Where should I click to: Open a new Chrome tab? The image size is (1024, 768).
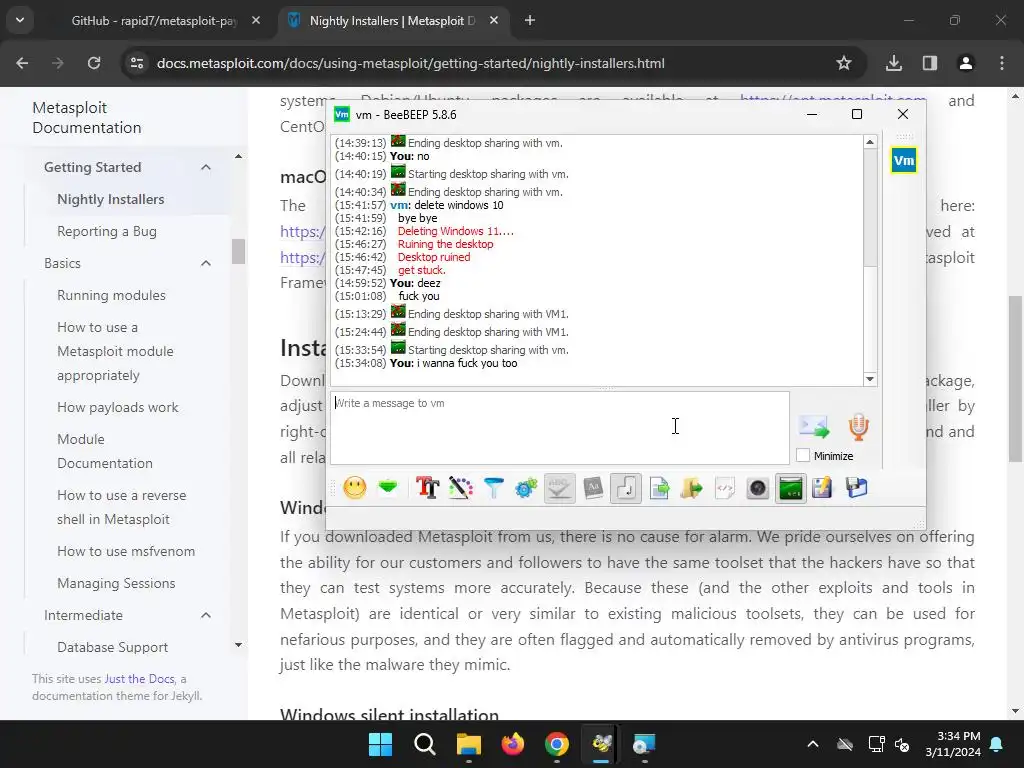(530, 21)
